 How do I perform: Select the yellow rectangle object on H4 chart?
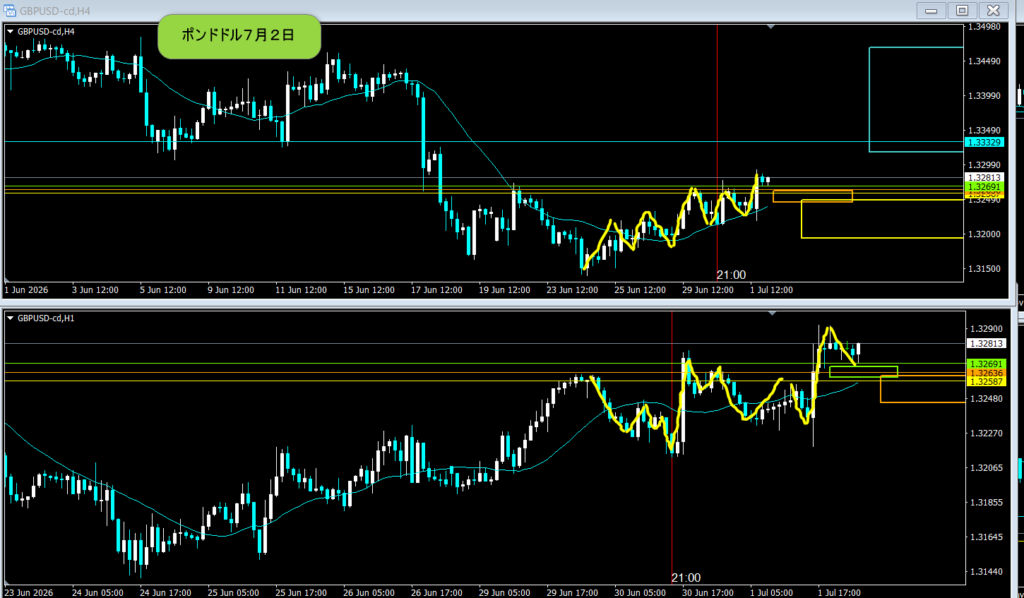[882, 219]
